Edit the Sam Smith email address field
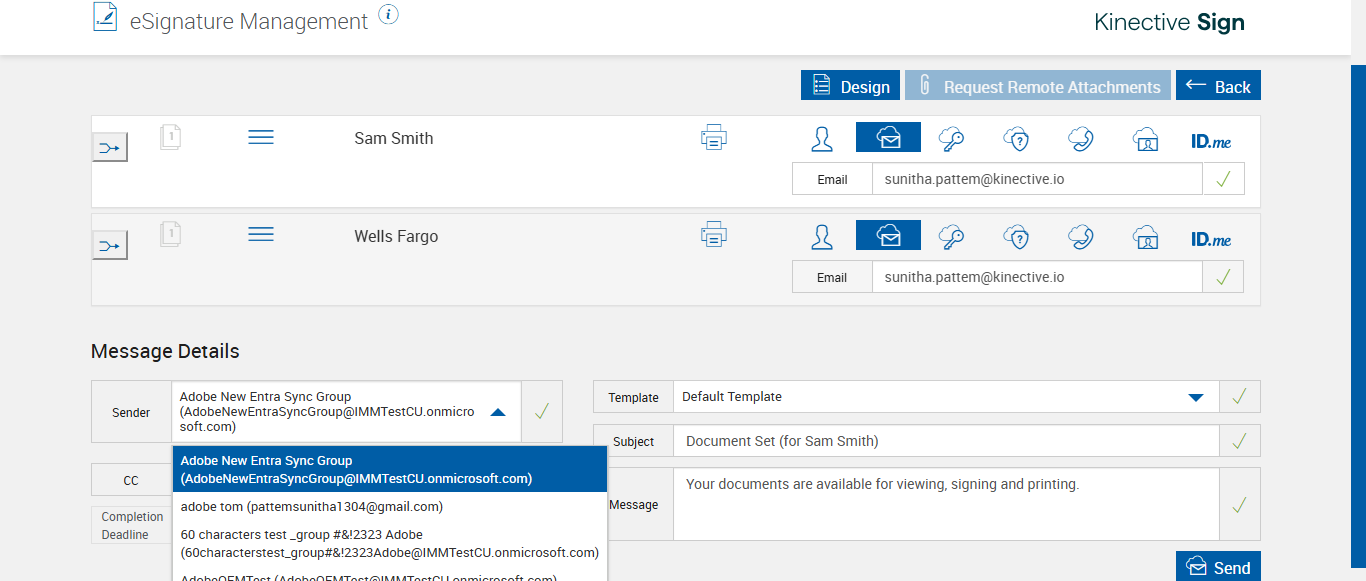The image size is (1366, 581). (x=1037, y=179)
